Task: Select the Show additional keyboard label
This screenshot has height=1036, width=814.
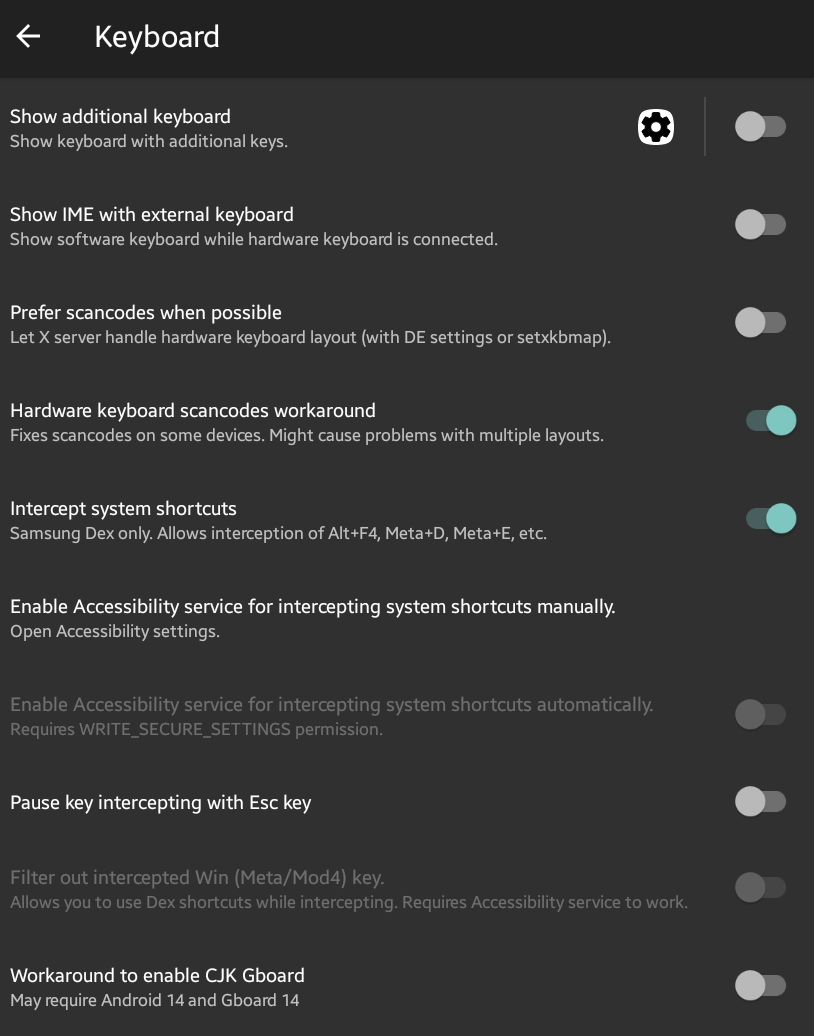Action: tap(120, 116)
